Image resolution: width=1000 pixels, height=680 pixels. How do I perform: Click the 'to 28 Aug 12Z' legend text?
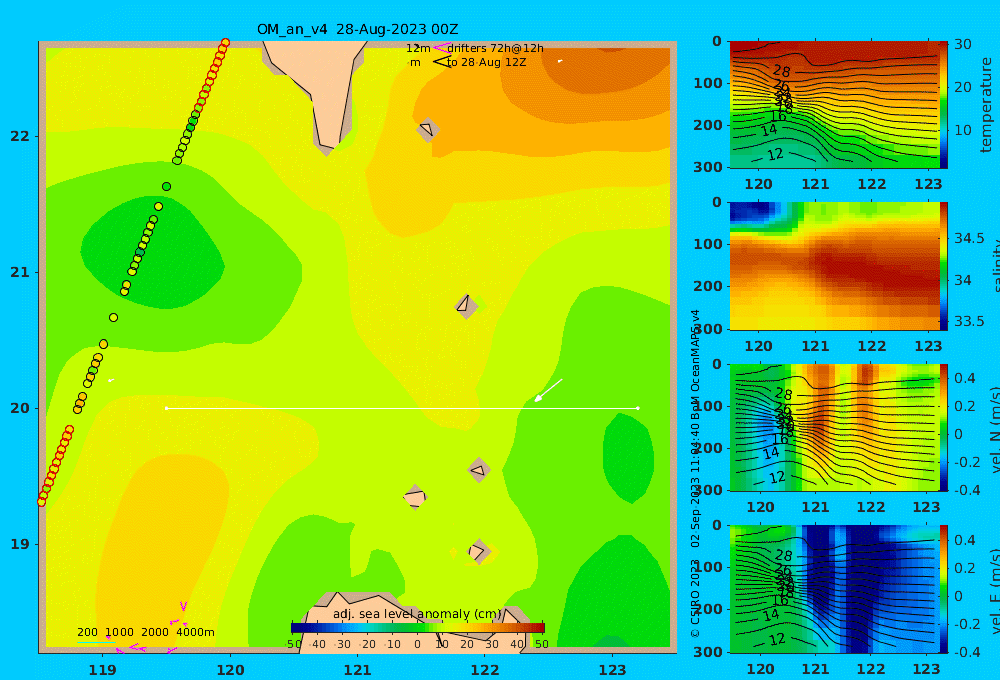tap(487, 62)
